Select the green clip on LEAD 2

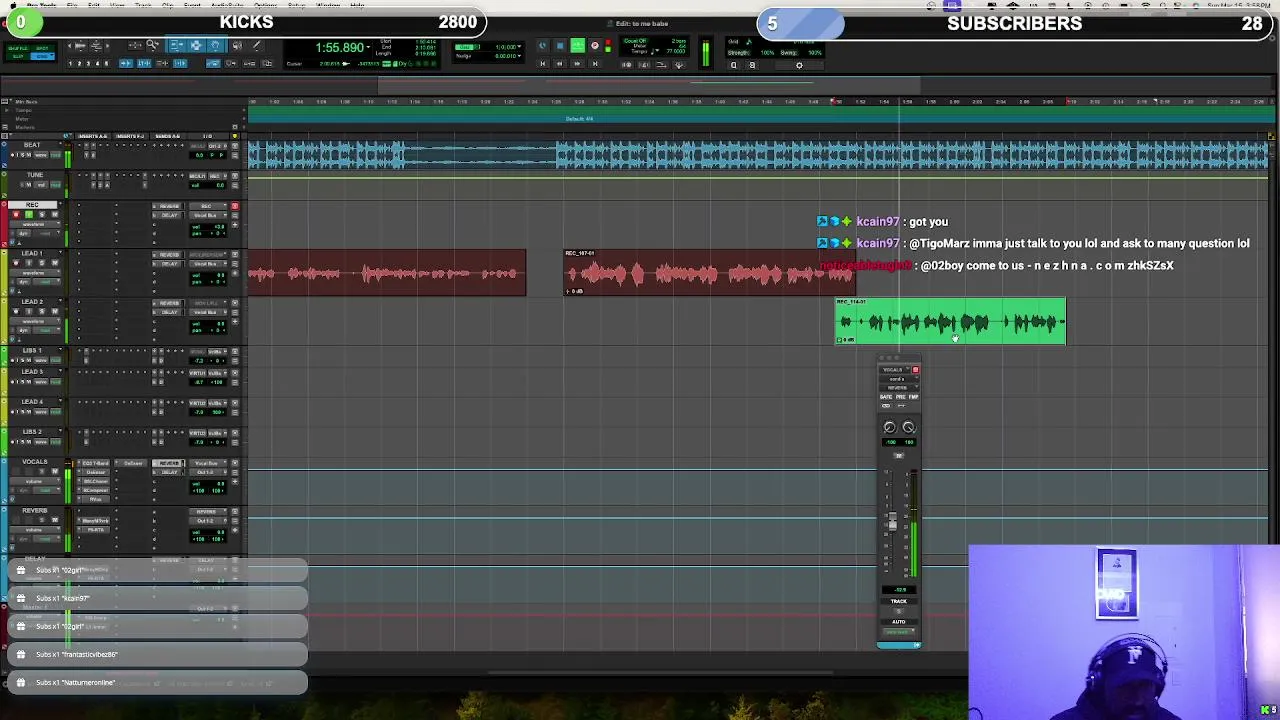(x=950, y=321)
